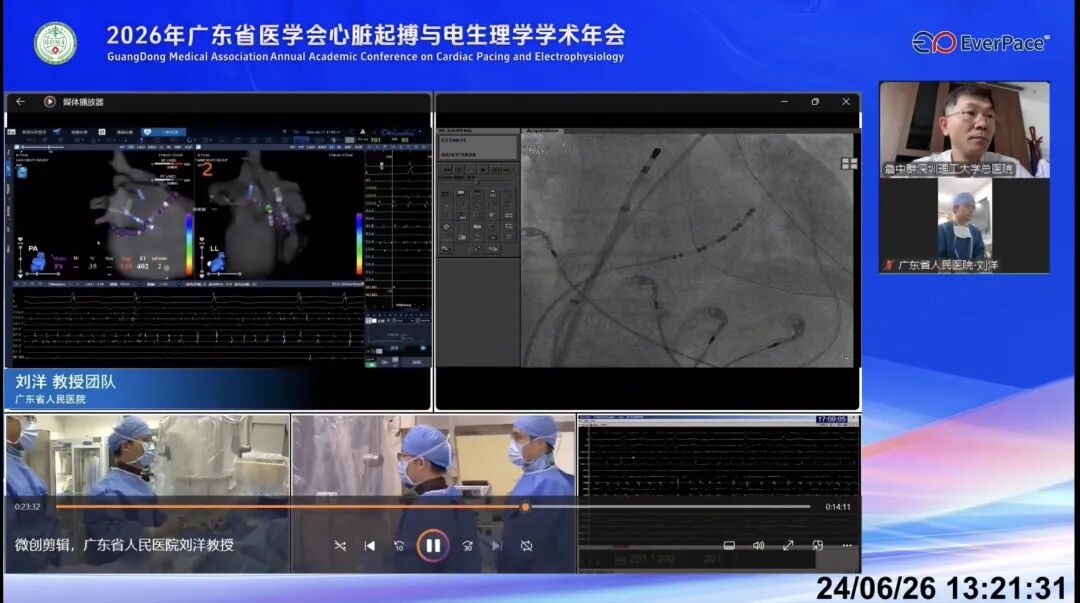This screenshot has height=603, width=1080.
Task: Click the GDMA round logo
Action: 55,43
